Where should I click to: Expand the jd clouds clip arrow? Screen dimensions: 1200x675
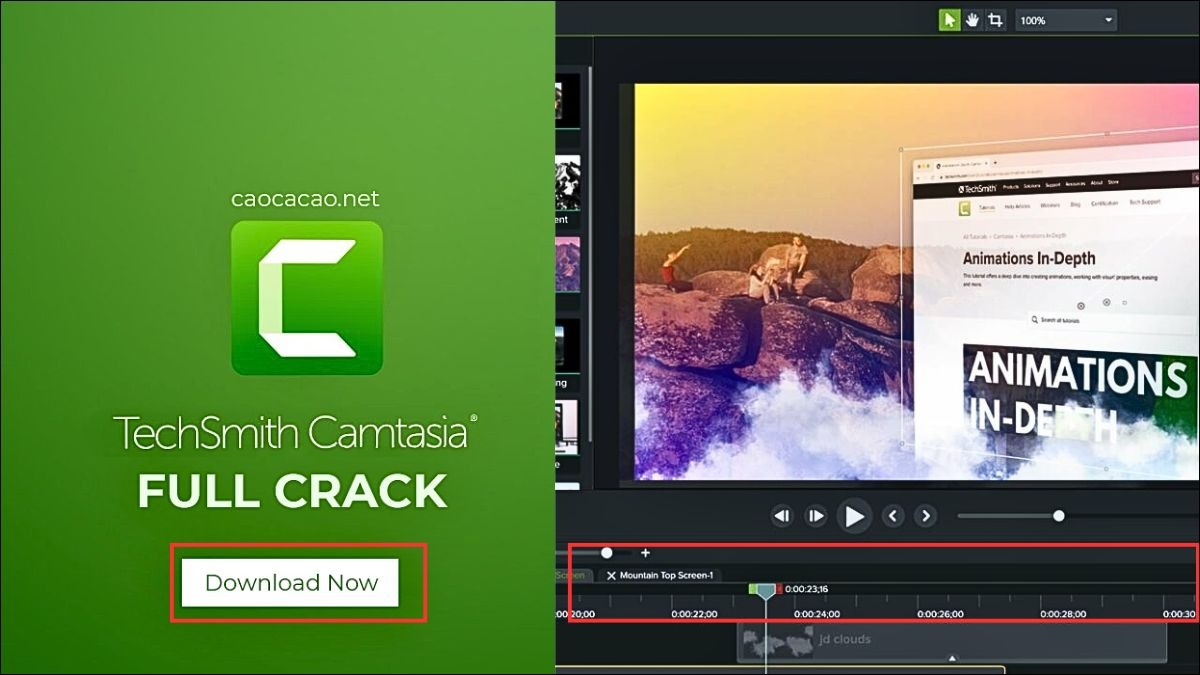click(x=952, y=658)
